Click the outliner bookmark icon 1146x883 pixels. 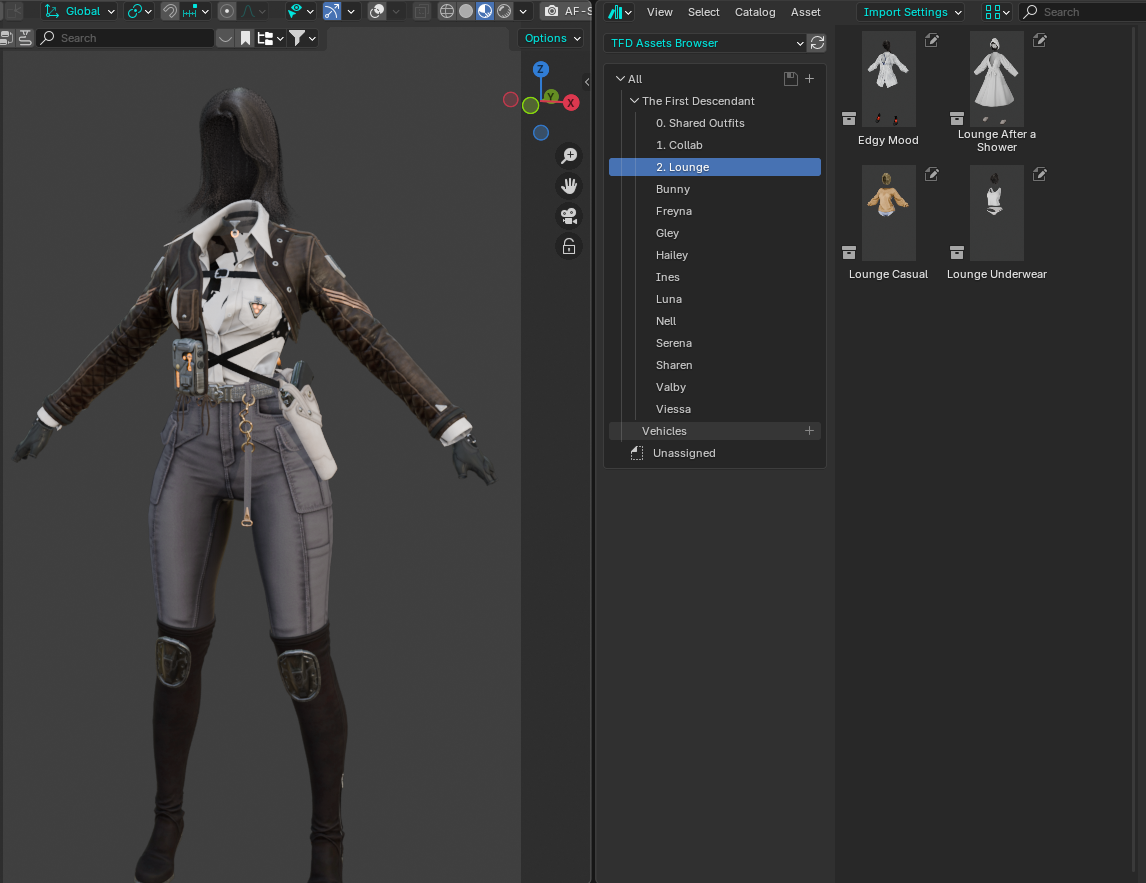[246, 38]
